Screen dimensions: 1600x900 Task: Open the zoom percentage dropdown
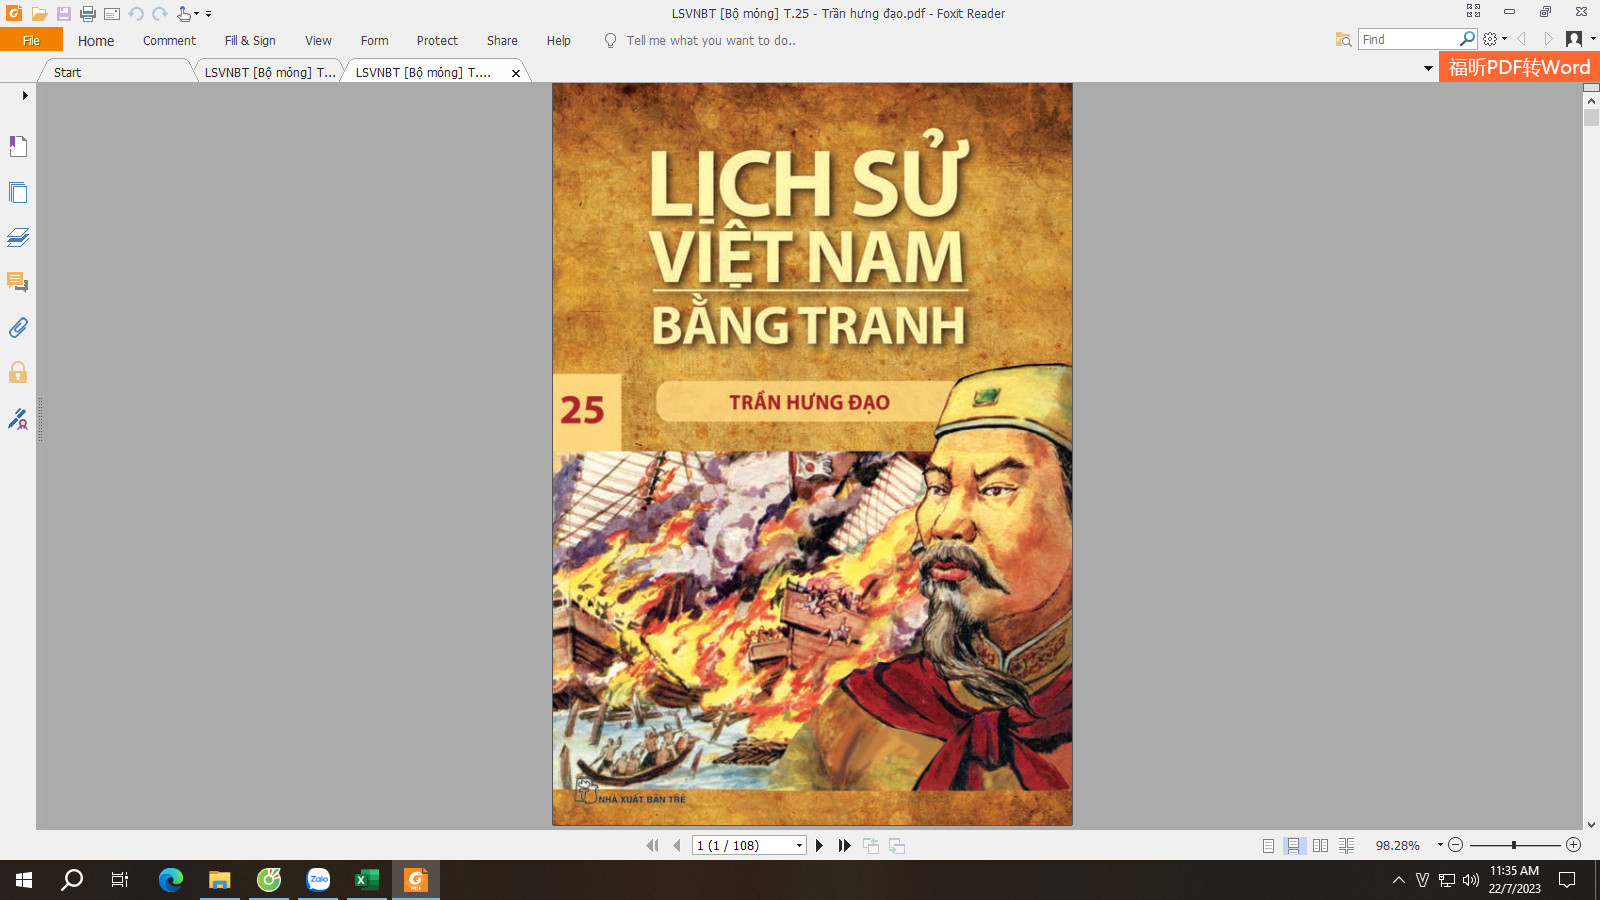click(x=1440, y=845)
